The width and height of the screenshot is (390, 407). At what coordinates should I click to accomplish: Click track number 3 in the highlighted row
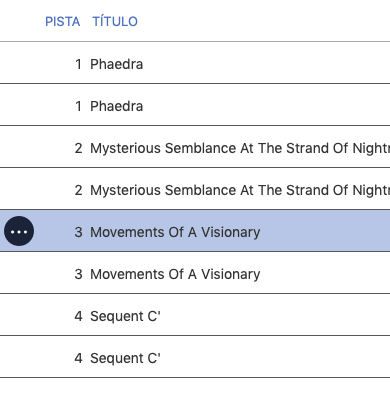[78, 232]
